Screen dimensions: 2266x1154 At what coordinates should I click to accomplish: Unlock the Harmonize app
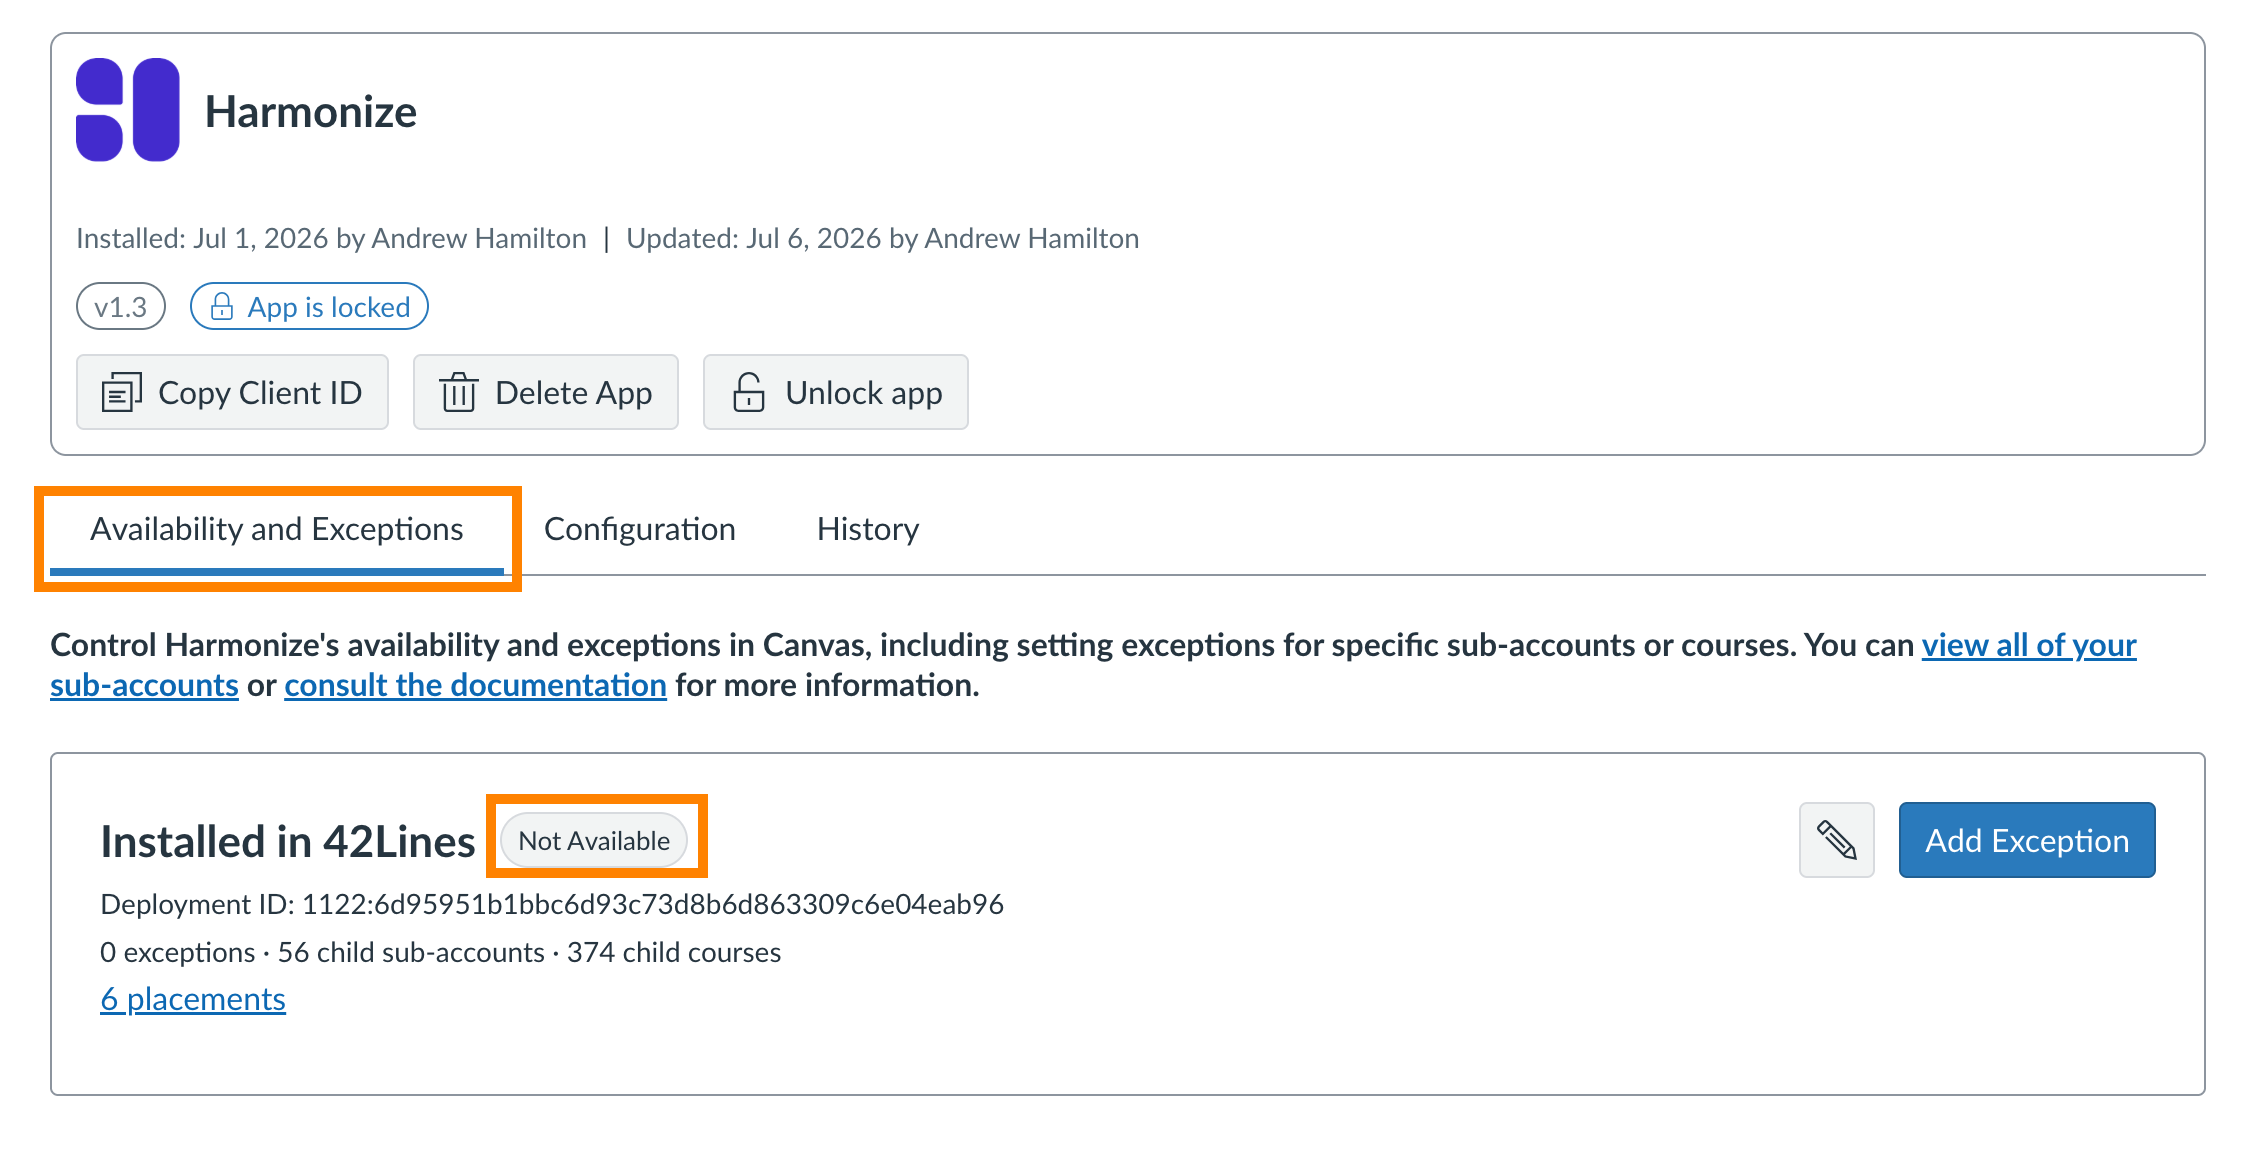tap(835, 392)
